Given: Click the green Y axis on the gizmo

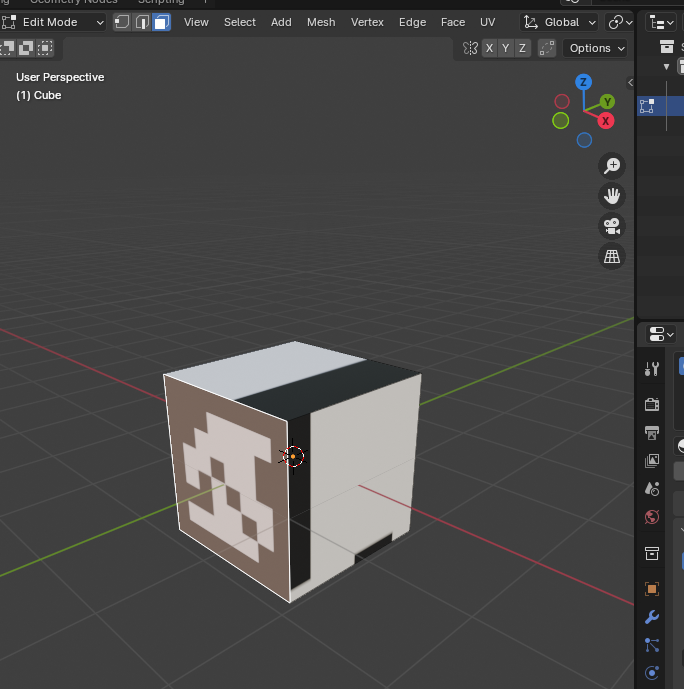Looking at the screenshot, I should click(608, 102).
